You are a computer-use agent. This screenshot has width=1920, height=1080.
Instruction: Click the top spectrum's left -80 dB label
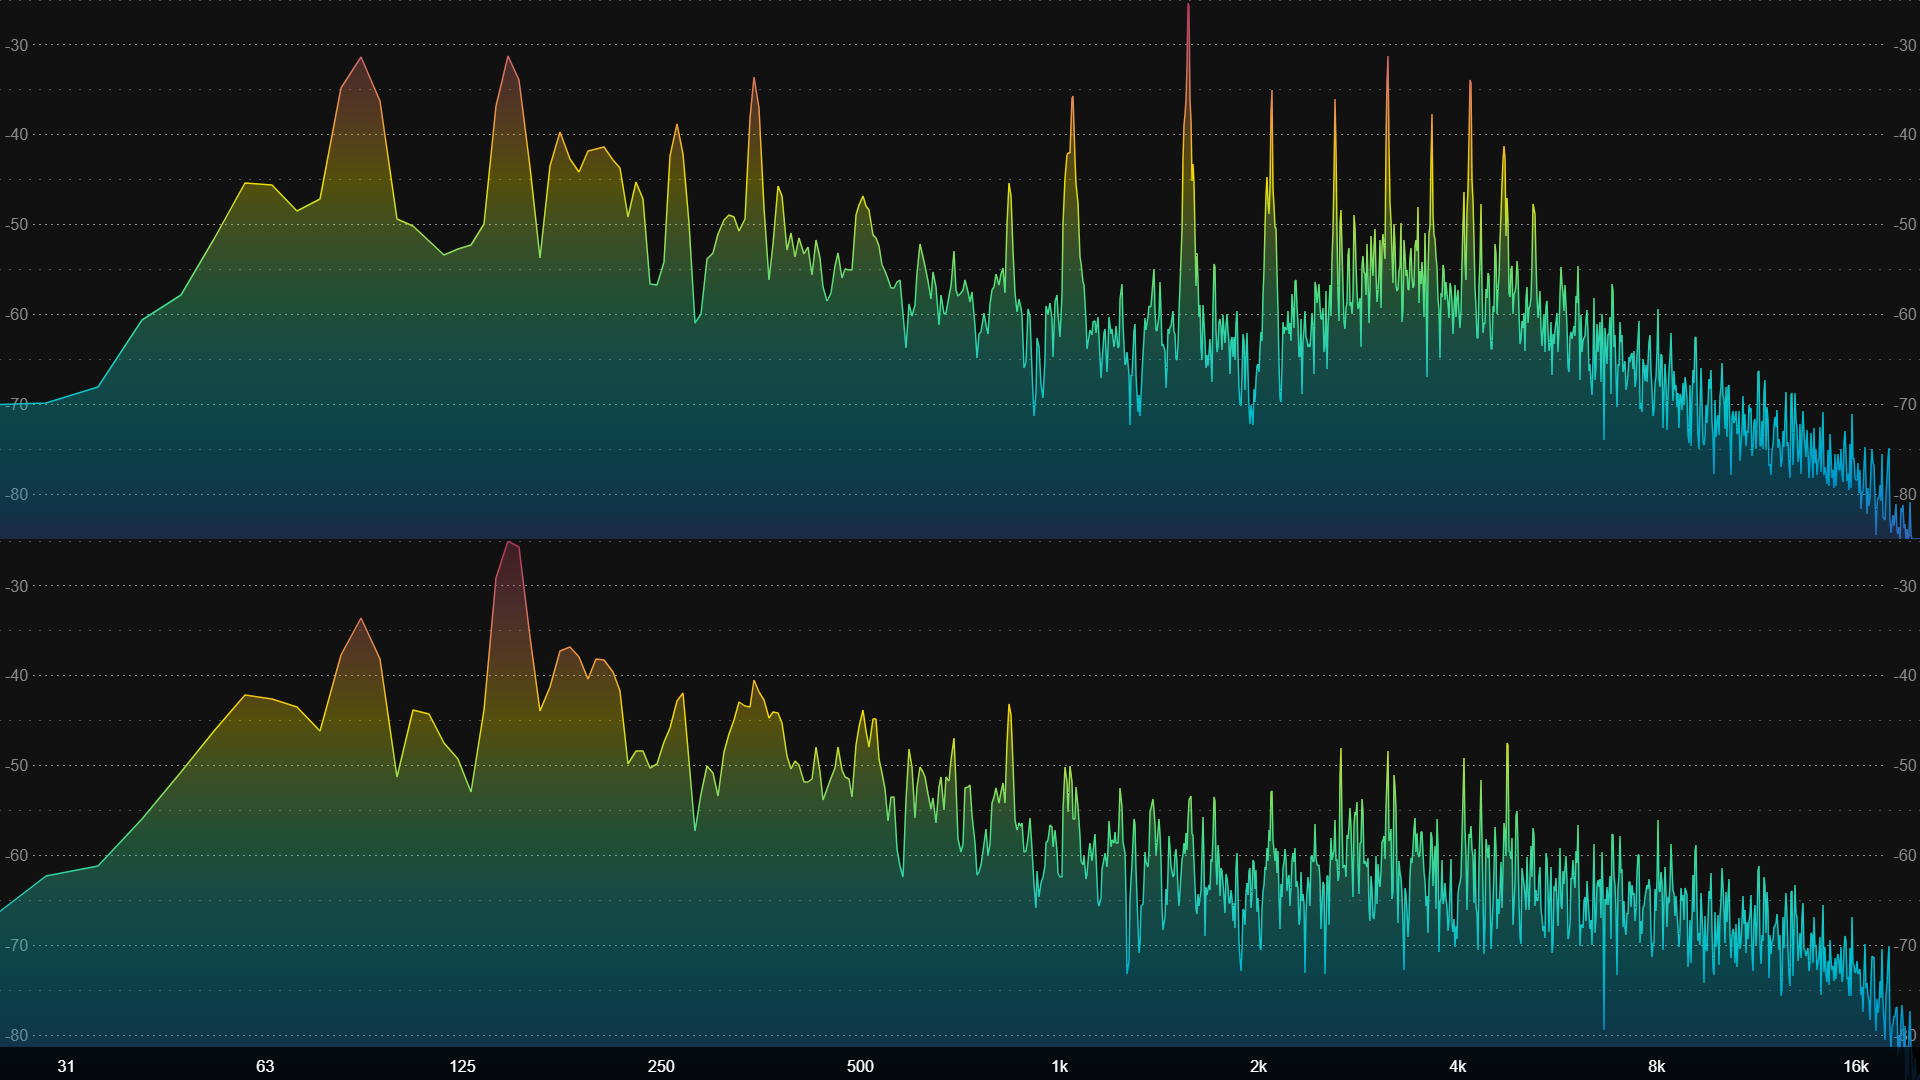[x=17, y=494]
